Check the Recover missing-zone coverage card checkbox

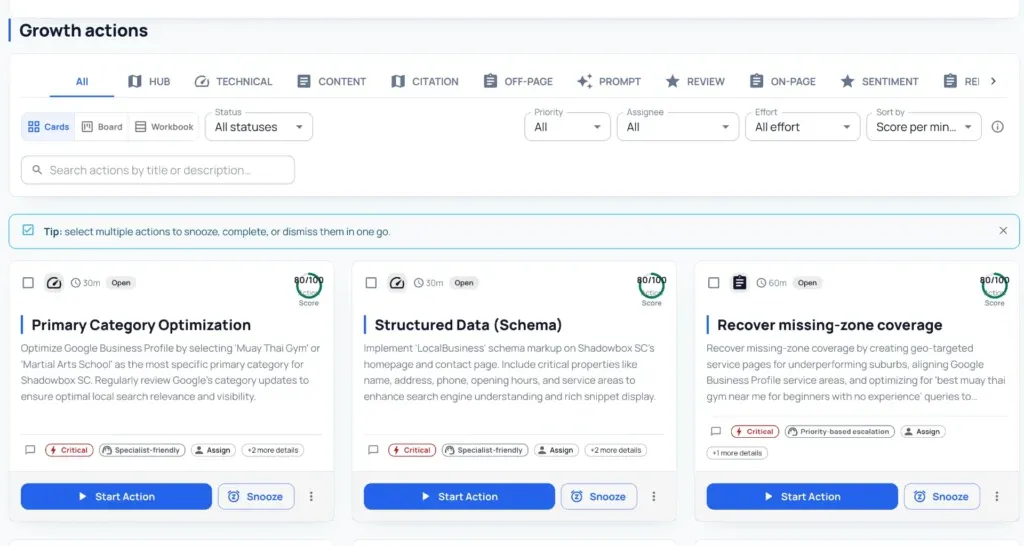[714, 283]
